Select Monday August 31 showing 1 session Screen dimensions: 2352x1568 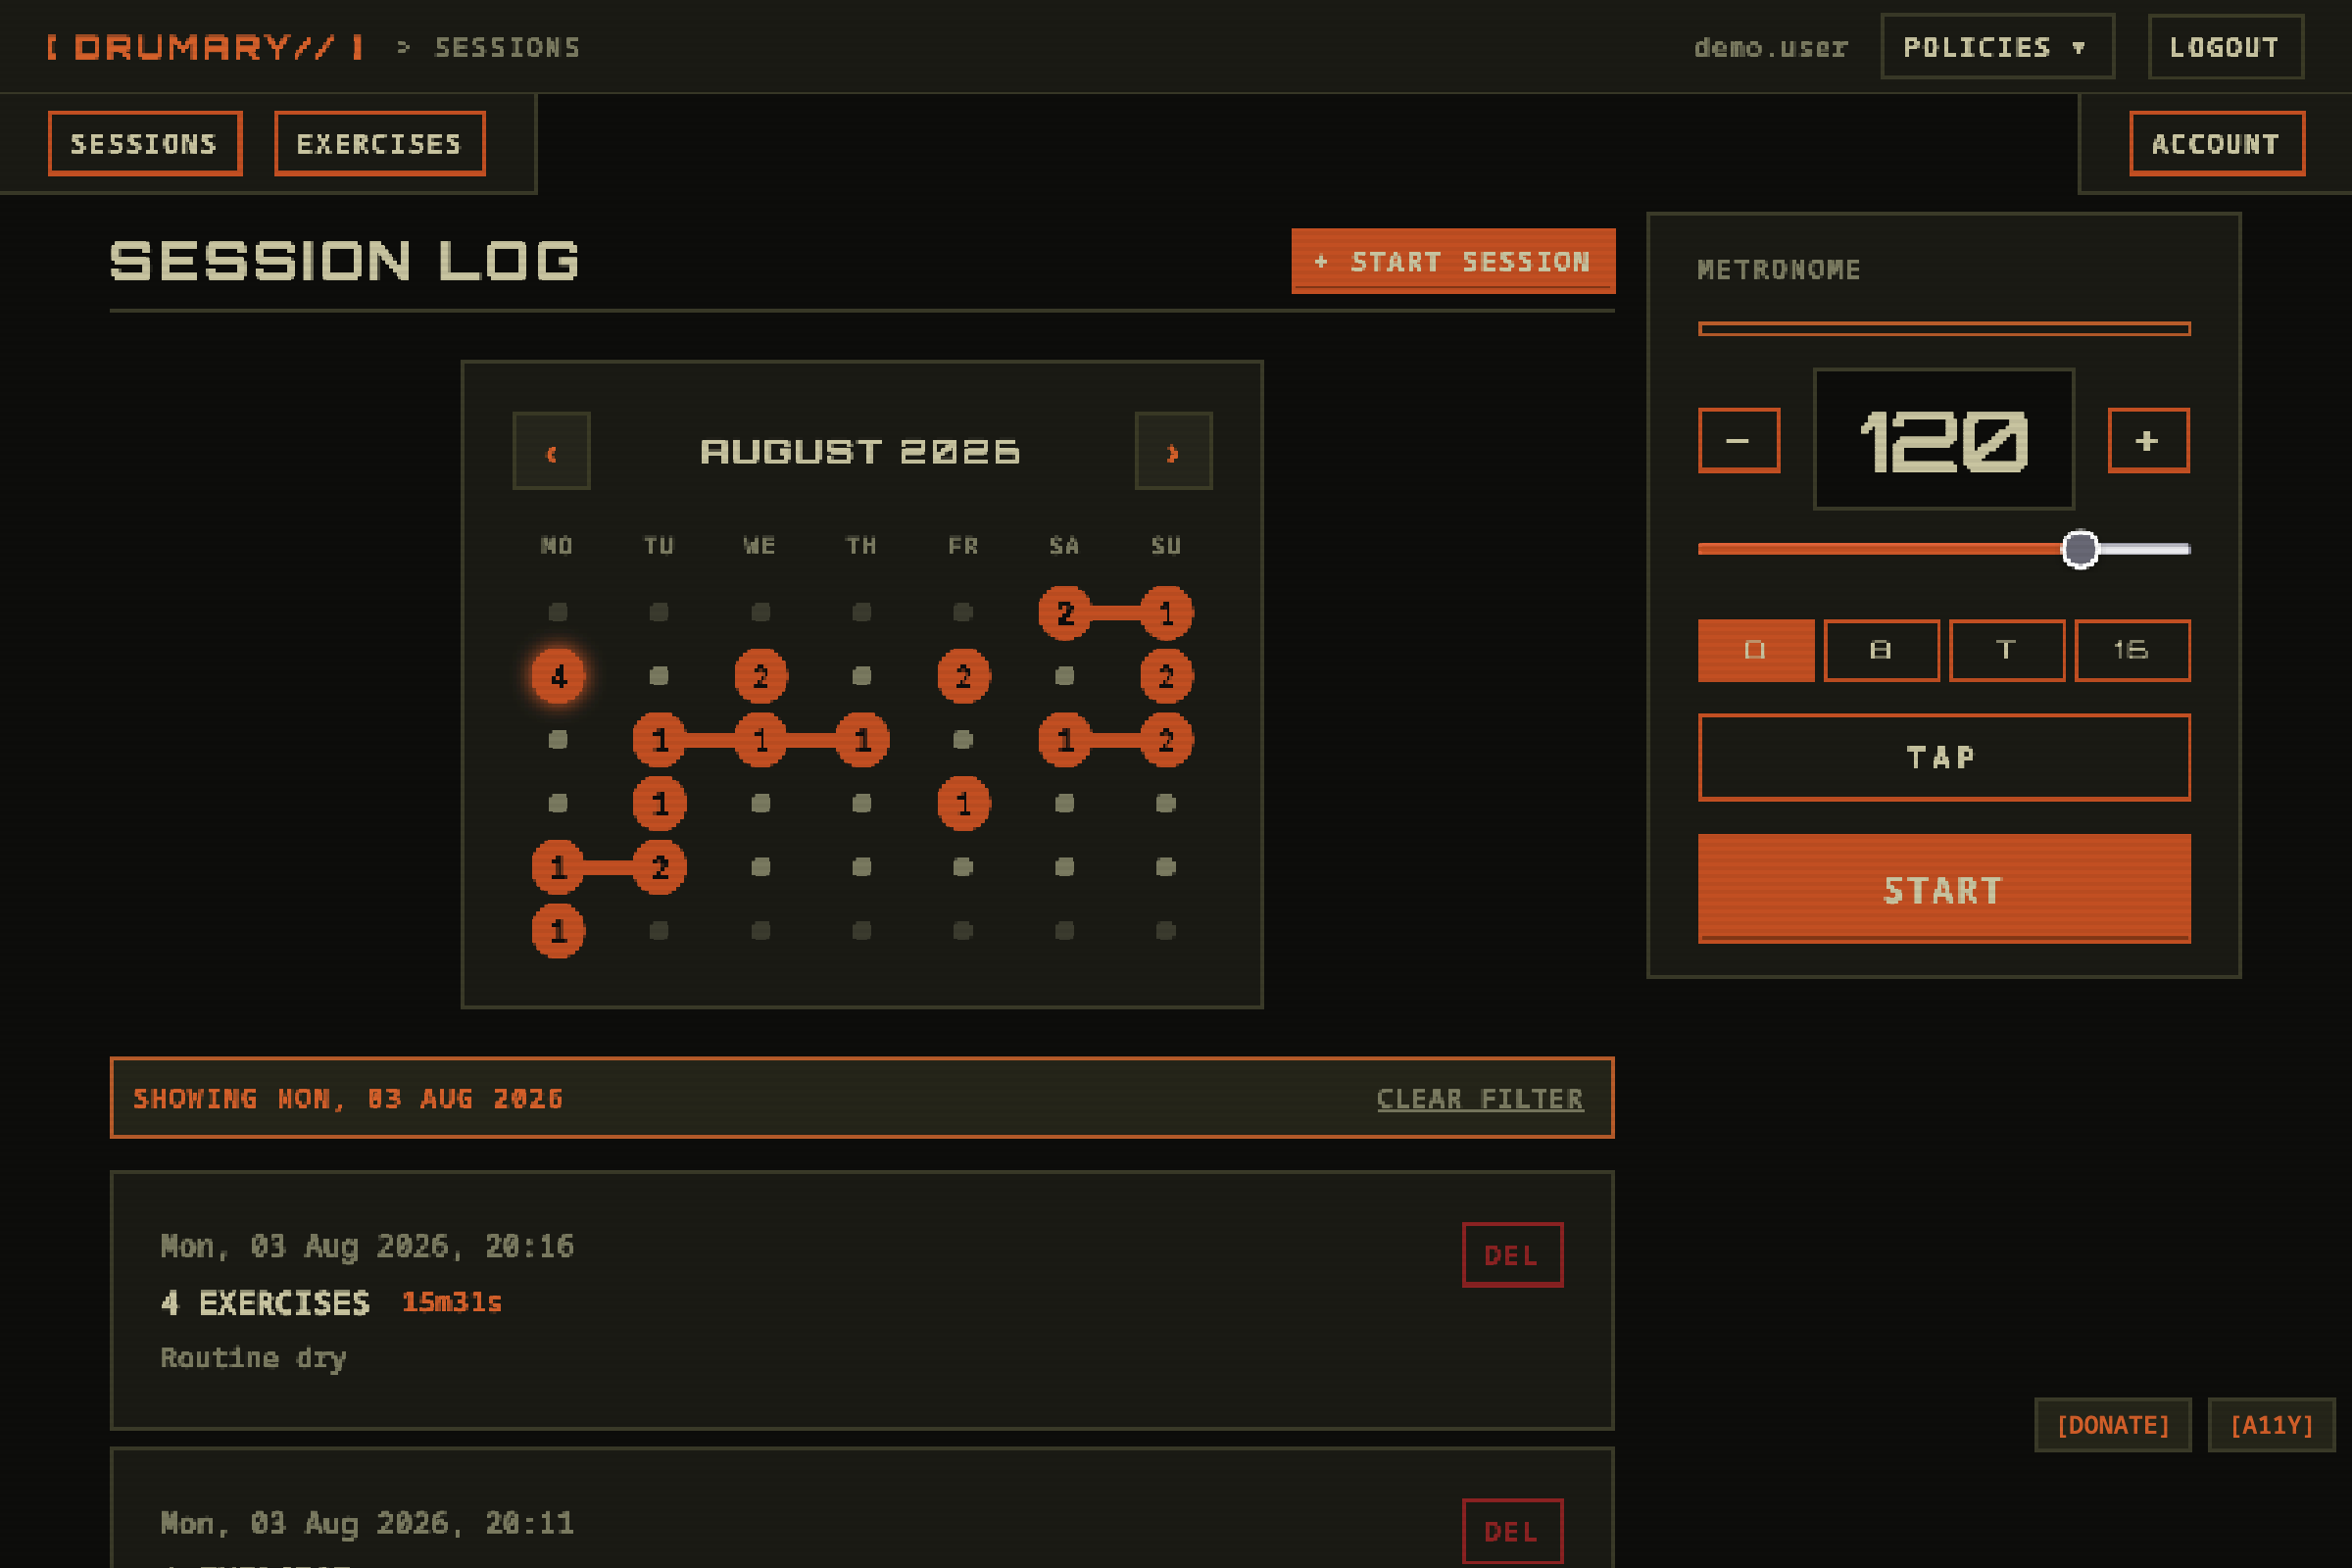pos(558,931)
